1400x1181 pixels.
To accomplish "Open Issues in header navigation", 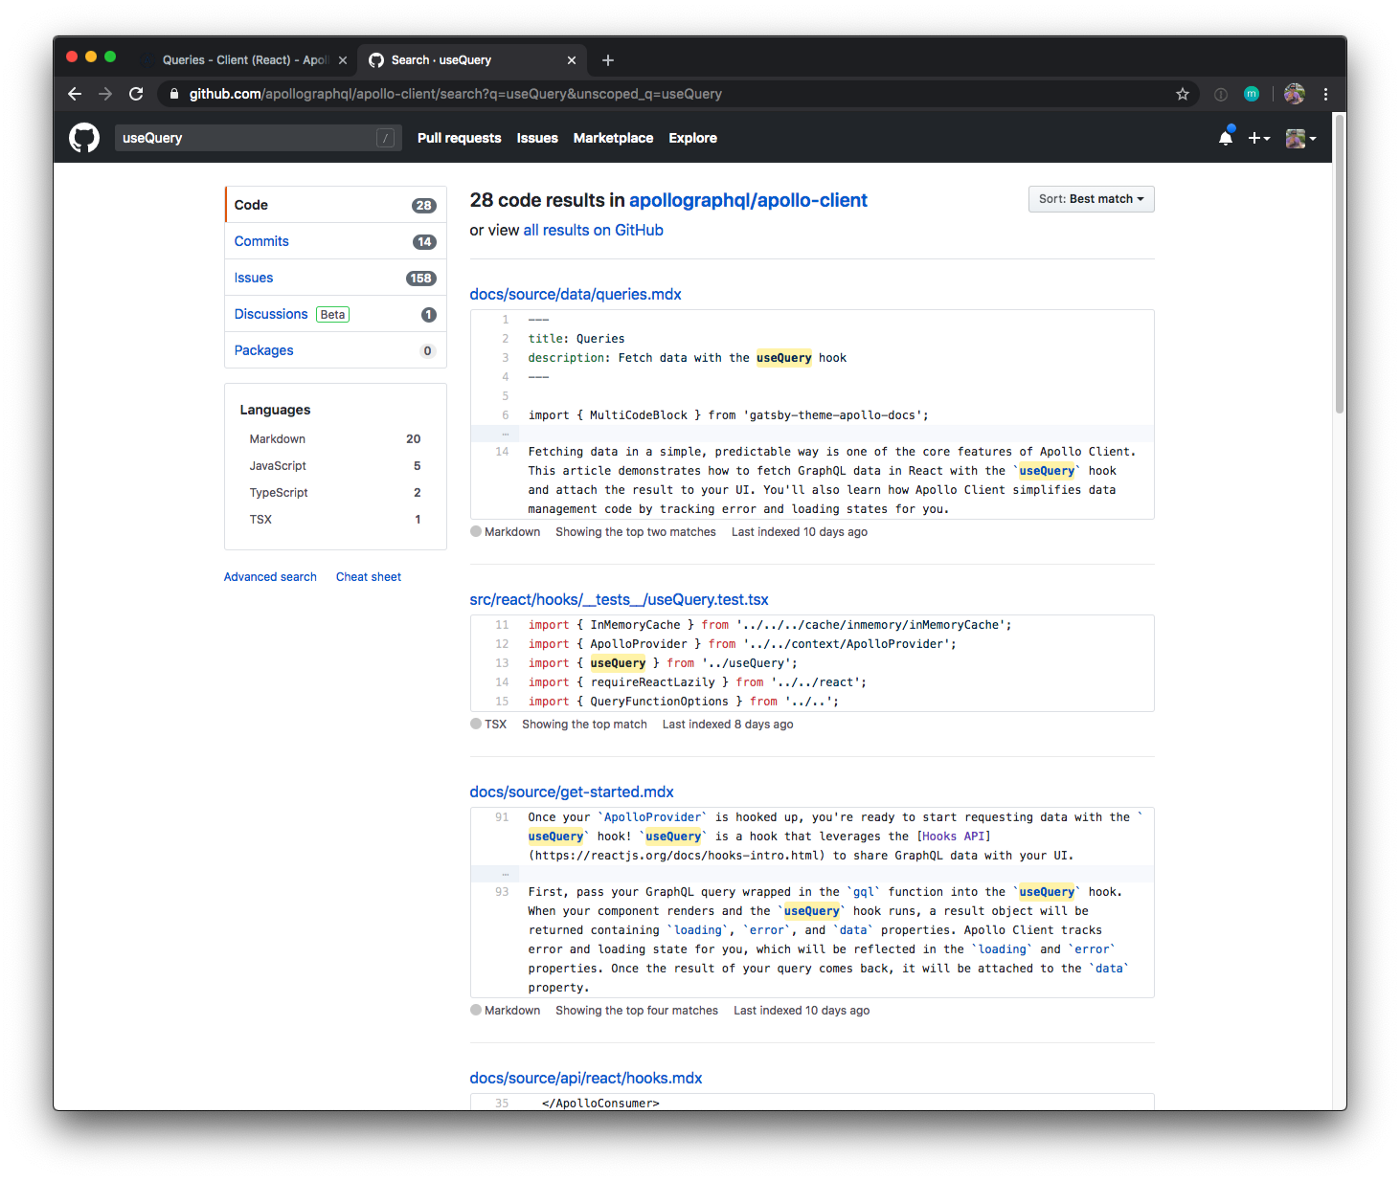I will coord(537,138).
